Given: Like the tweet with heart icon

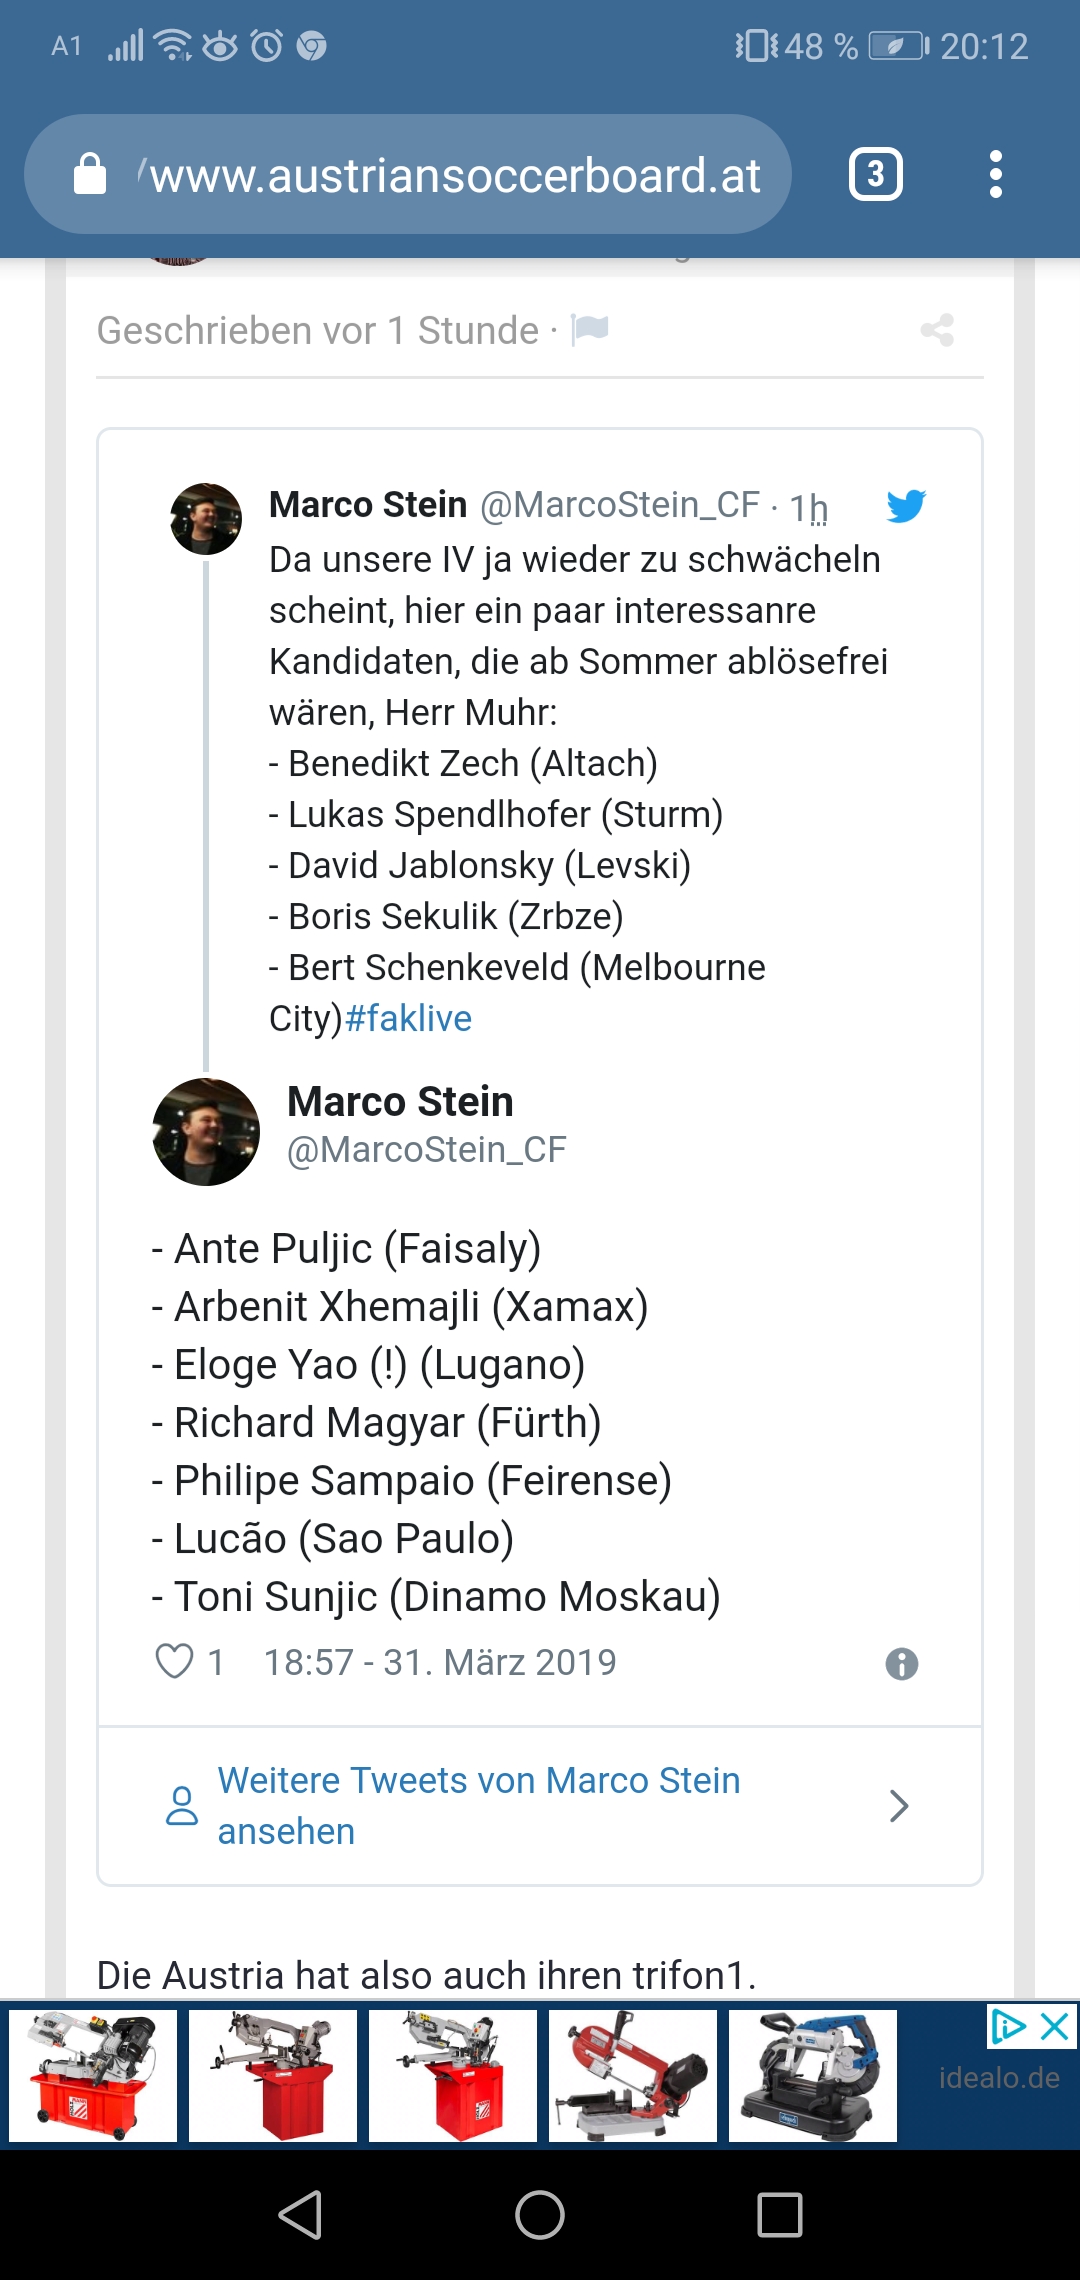Looking at the screenshot, I should coord(174,1662).
